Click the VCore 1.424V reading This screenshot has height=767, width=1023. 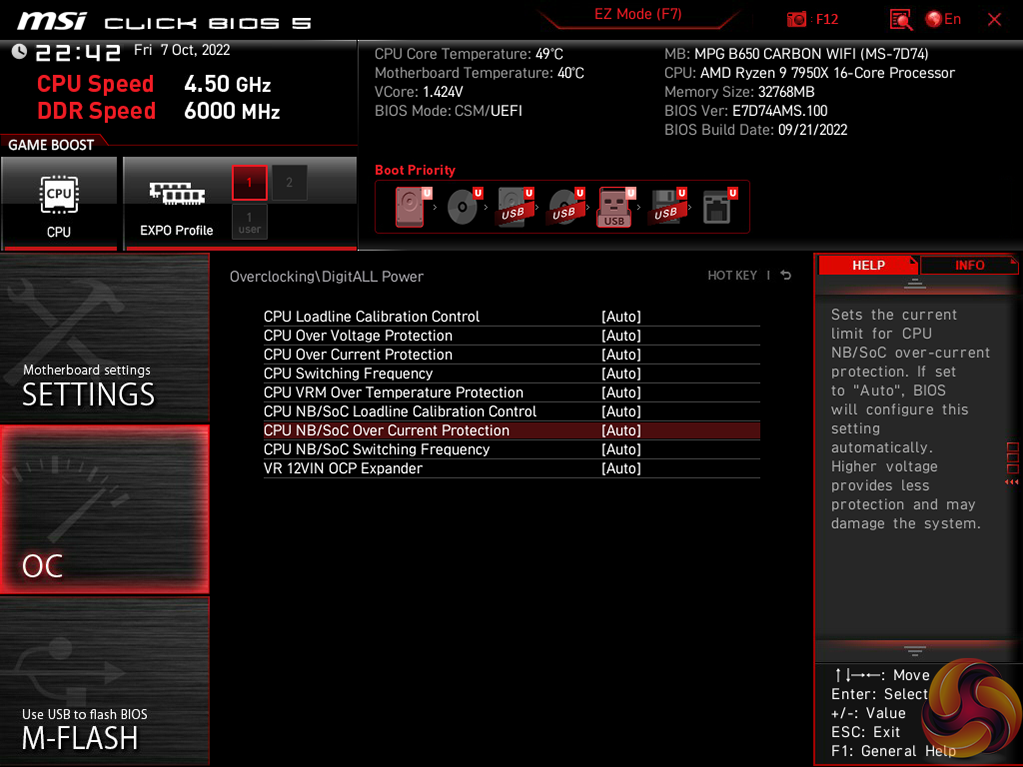pyautogui.click(x=419, y=92)
